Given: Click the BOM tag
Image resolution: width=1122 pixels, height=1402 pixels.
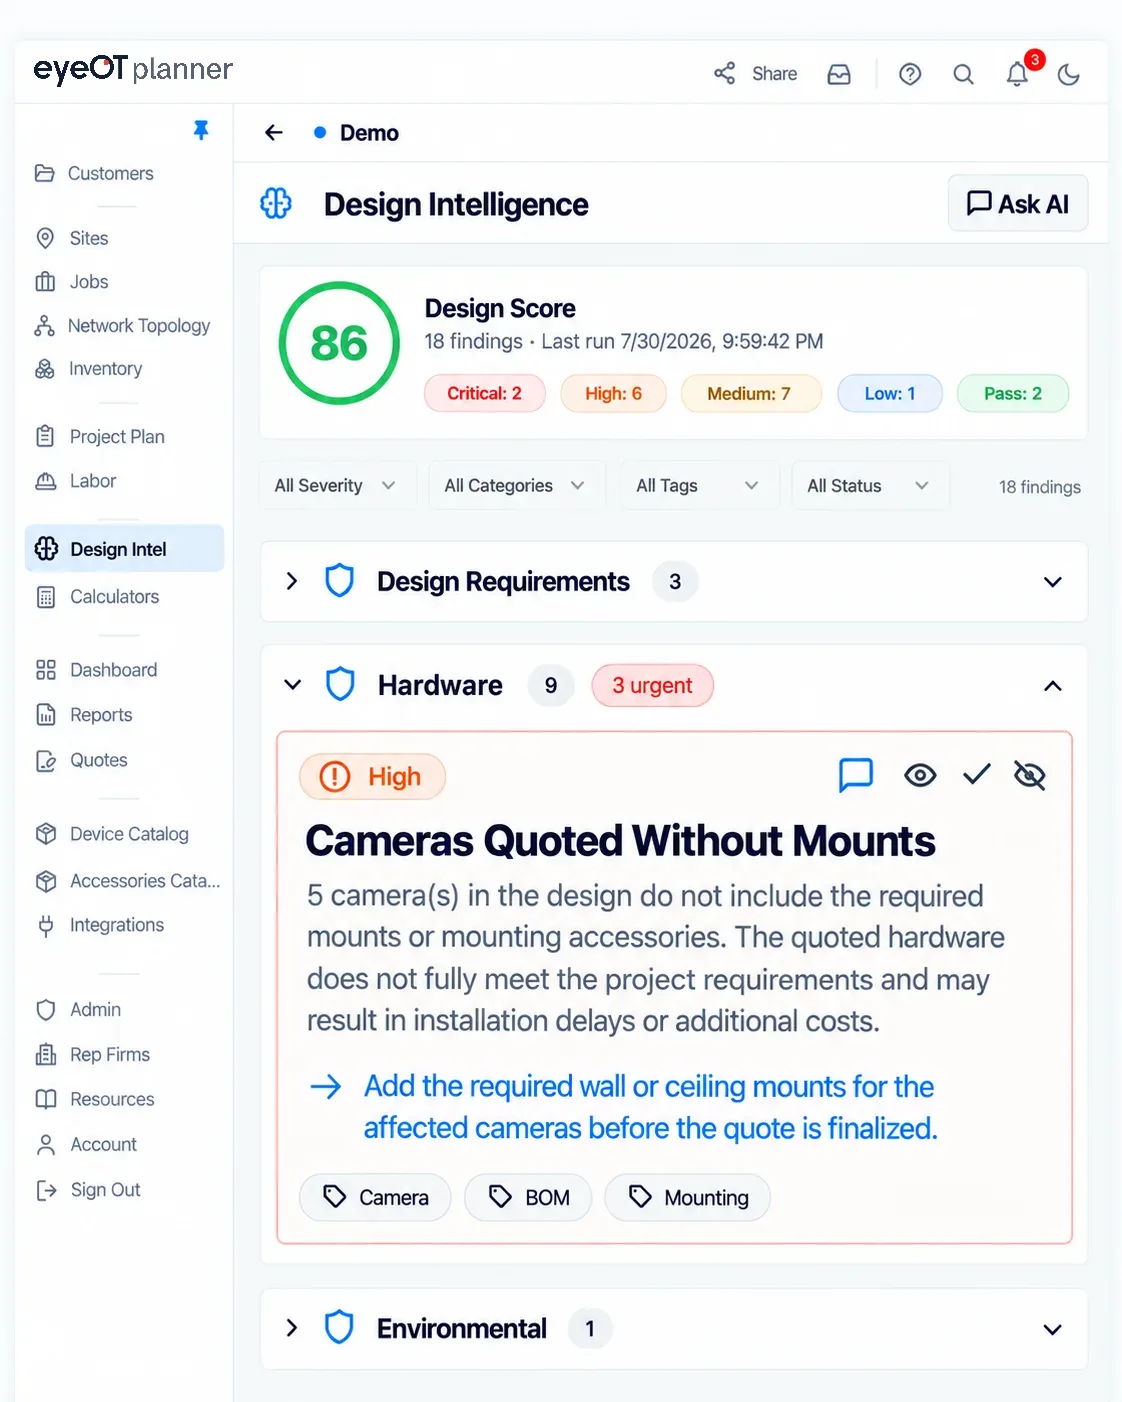Looking at the screenshot, I should (x=528, y=1197).
